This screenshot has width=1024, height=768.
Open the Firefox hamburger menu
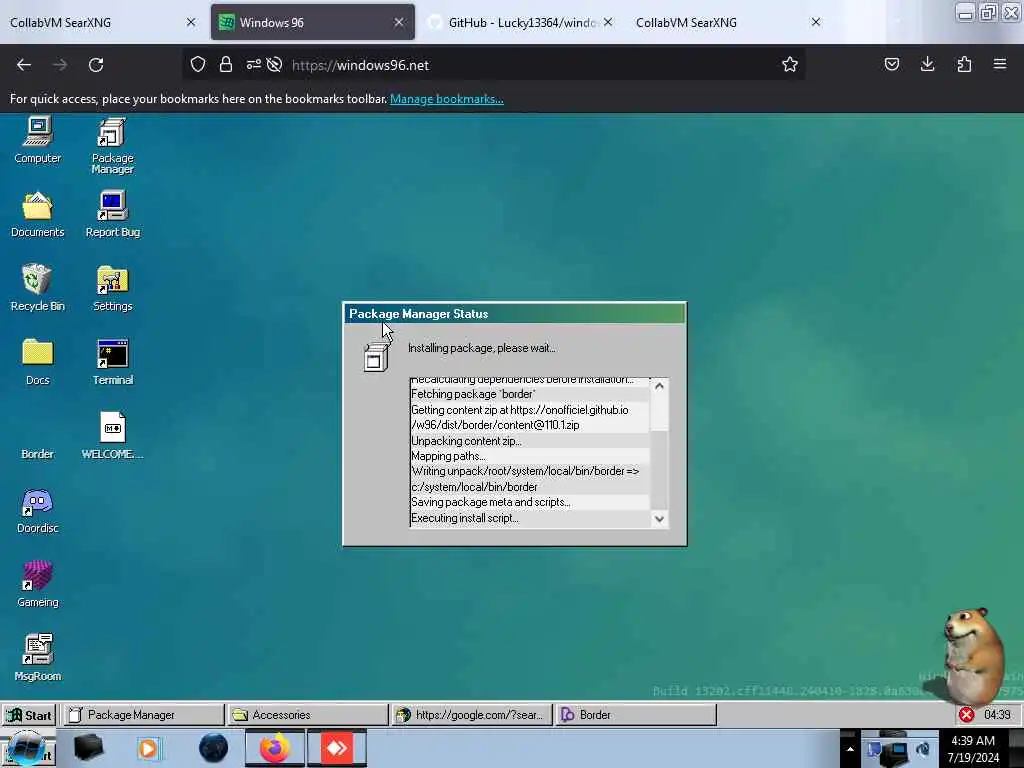(1000, 65)
